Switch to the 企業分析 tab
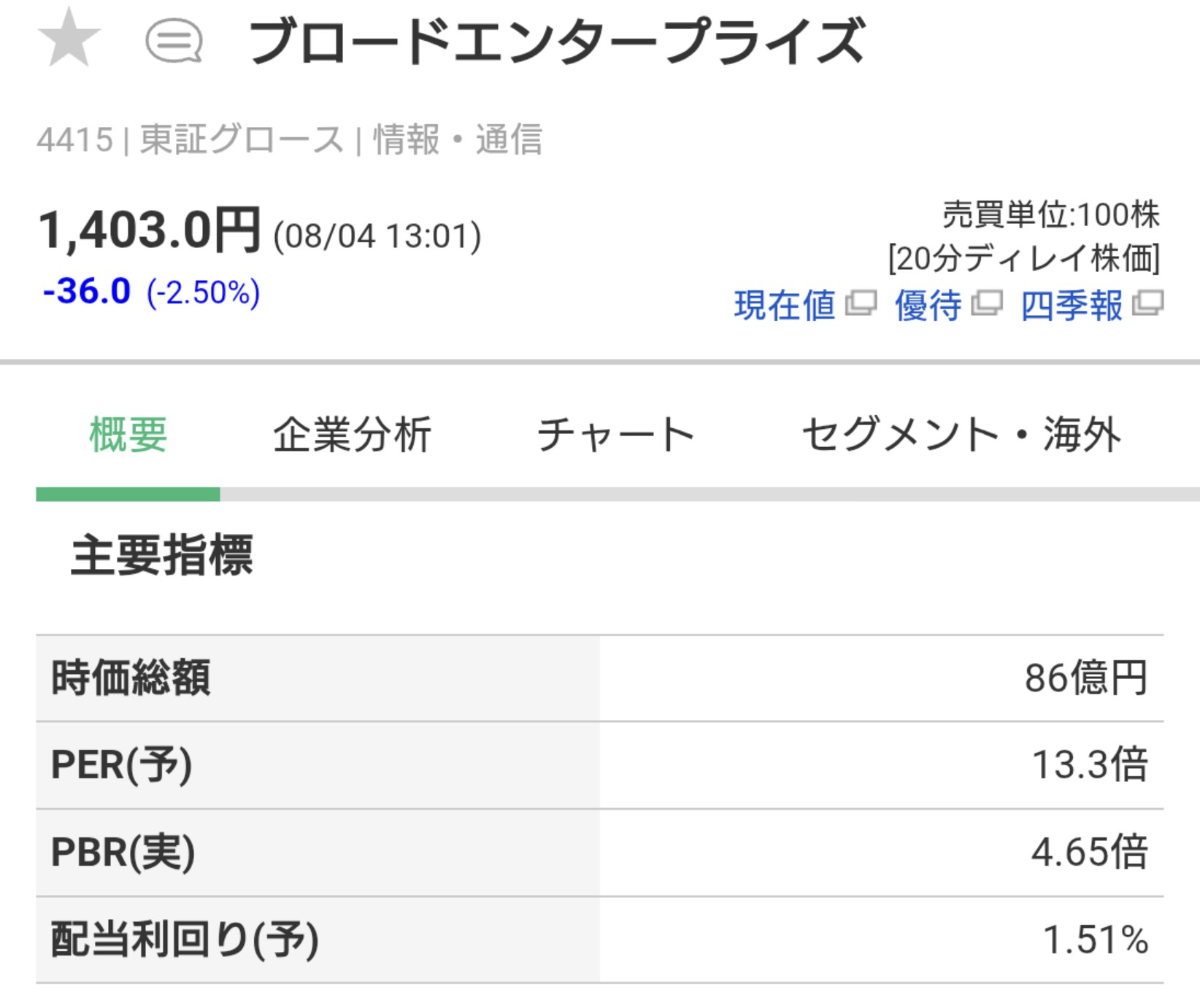The width and height of the screenshot is (1200, 1000). 352,437
